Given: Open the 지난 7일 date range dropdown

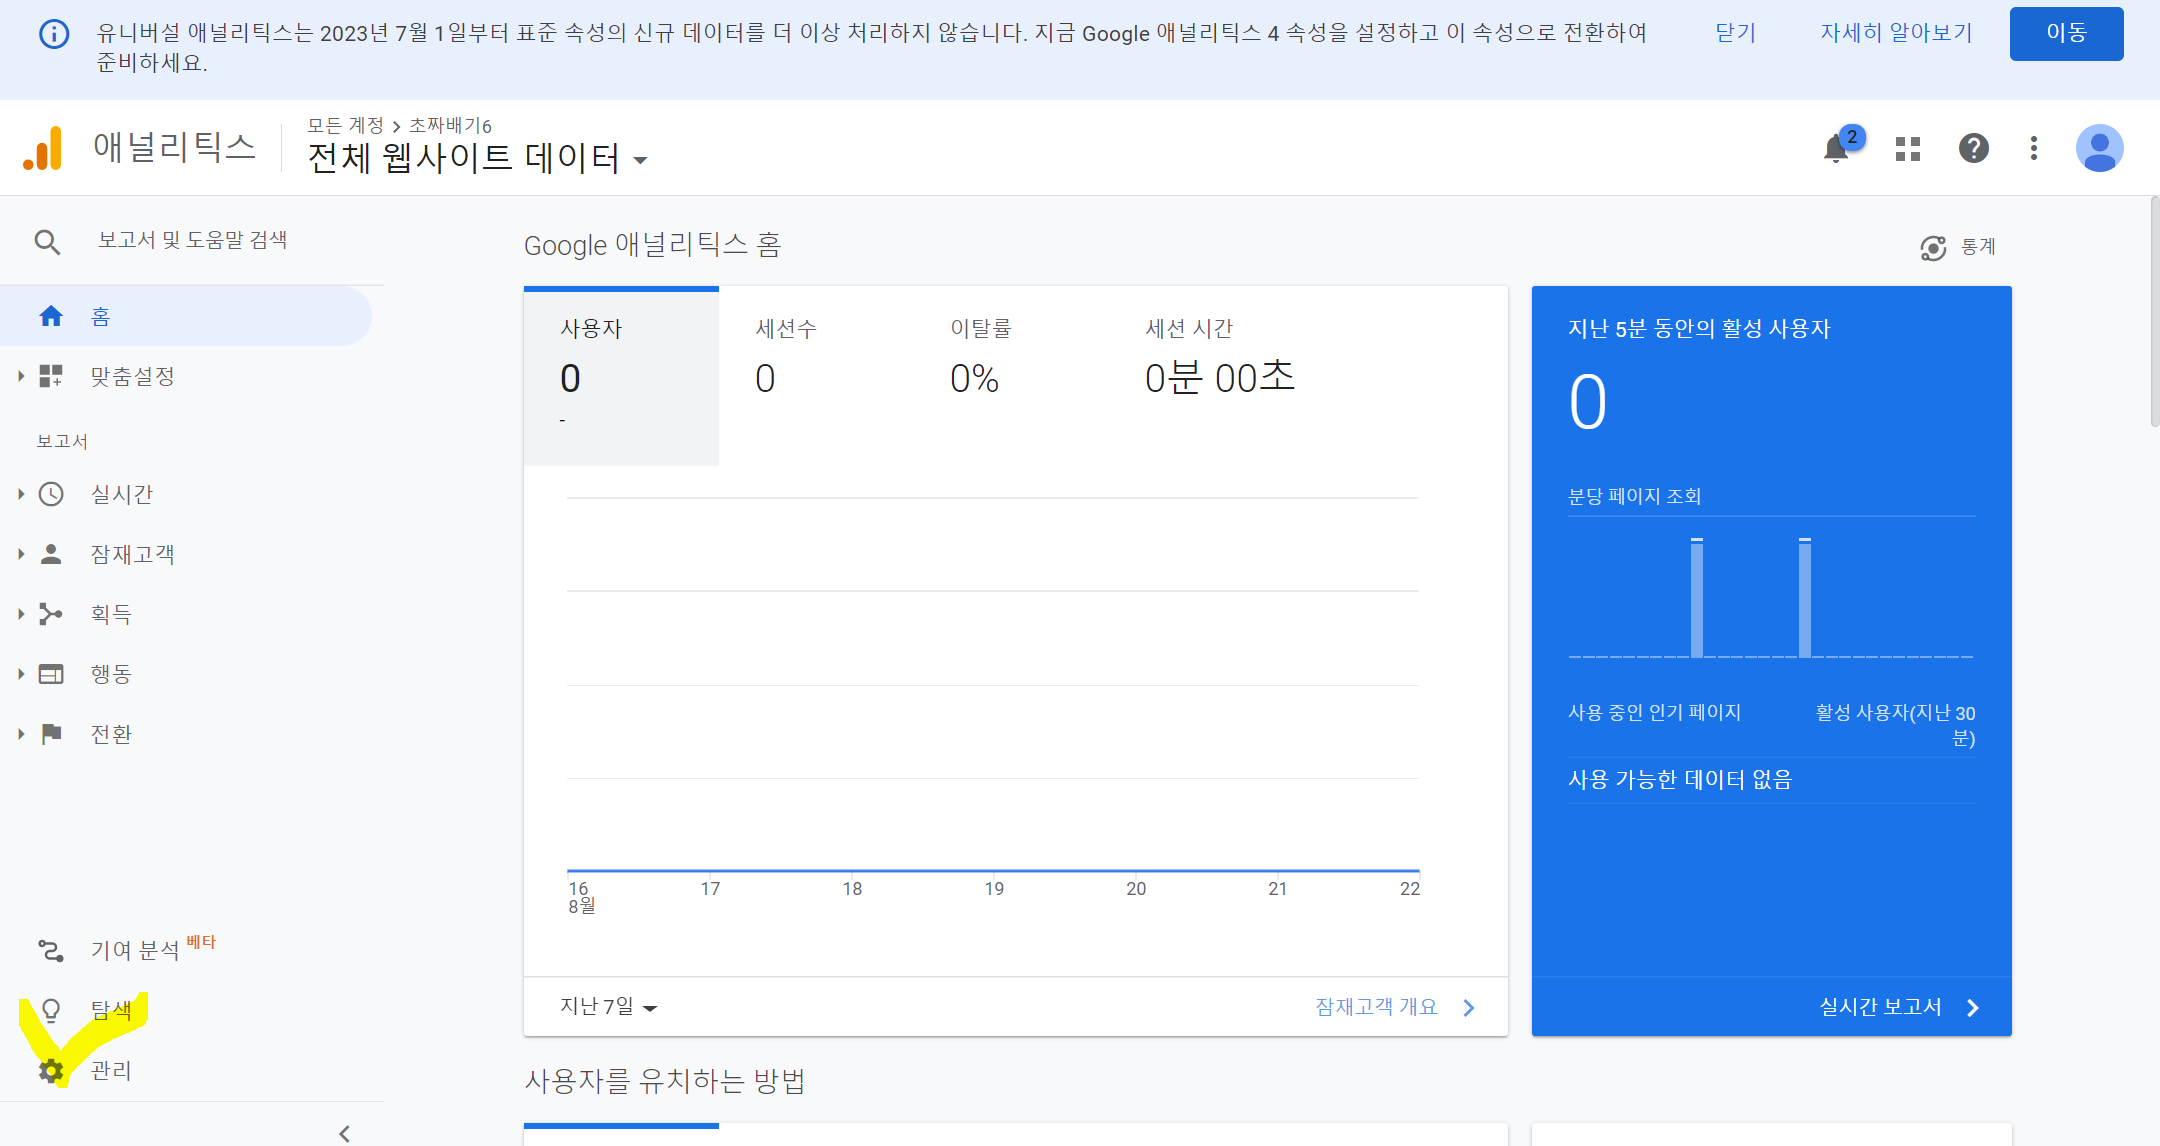Looking at the screenshot, I should tap(608, 1007).
